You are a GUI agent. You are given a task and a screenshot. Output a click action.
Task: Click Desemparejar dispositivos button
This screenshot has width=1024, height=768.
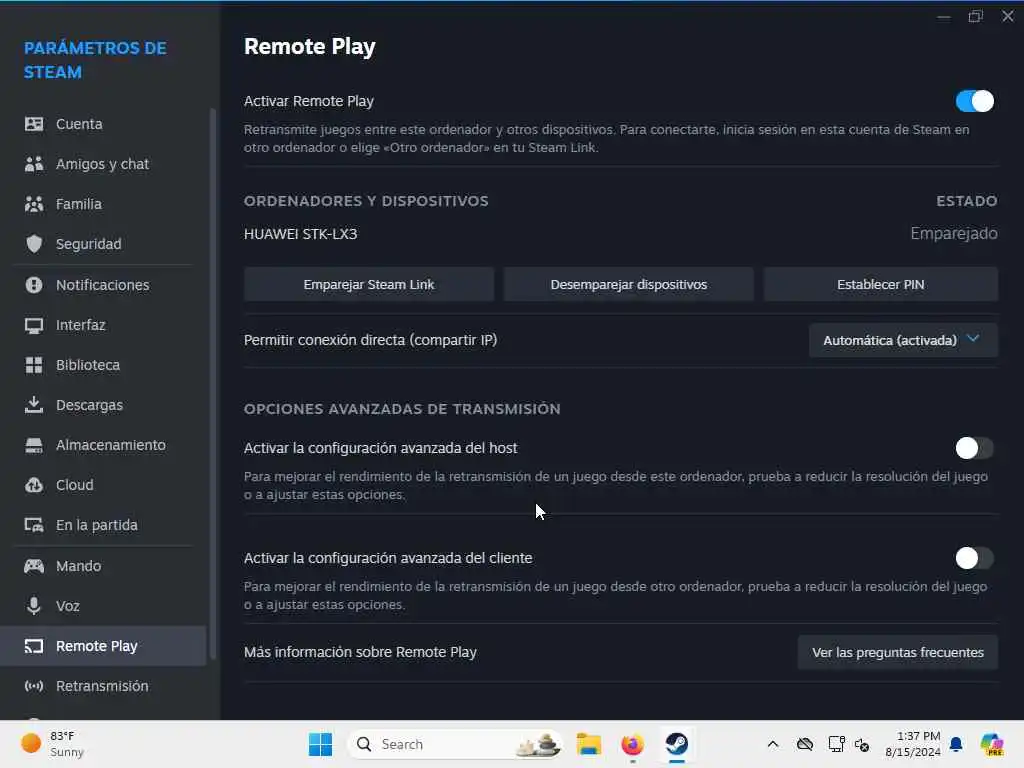[628, 285]
